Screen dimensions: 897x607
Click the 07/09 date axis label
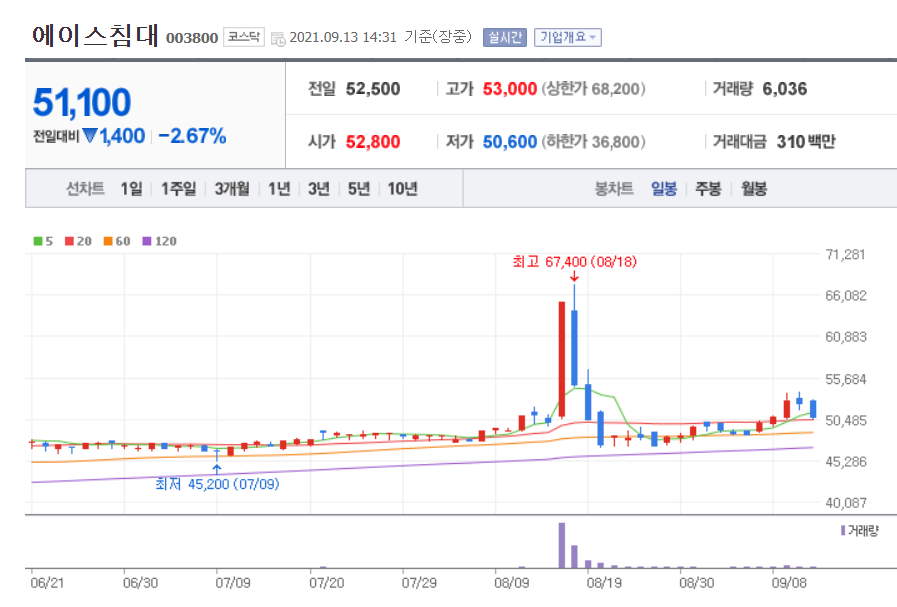point(233,583)
